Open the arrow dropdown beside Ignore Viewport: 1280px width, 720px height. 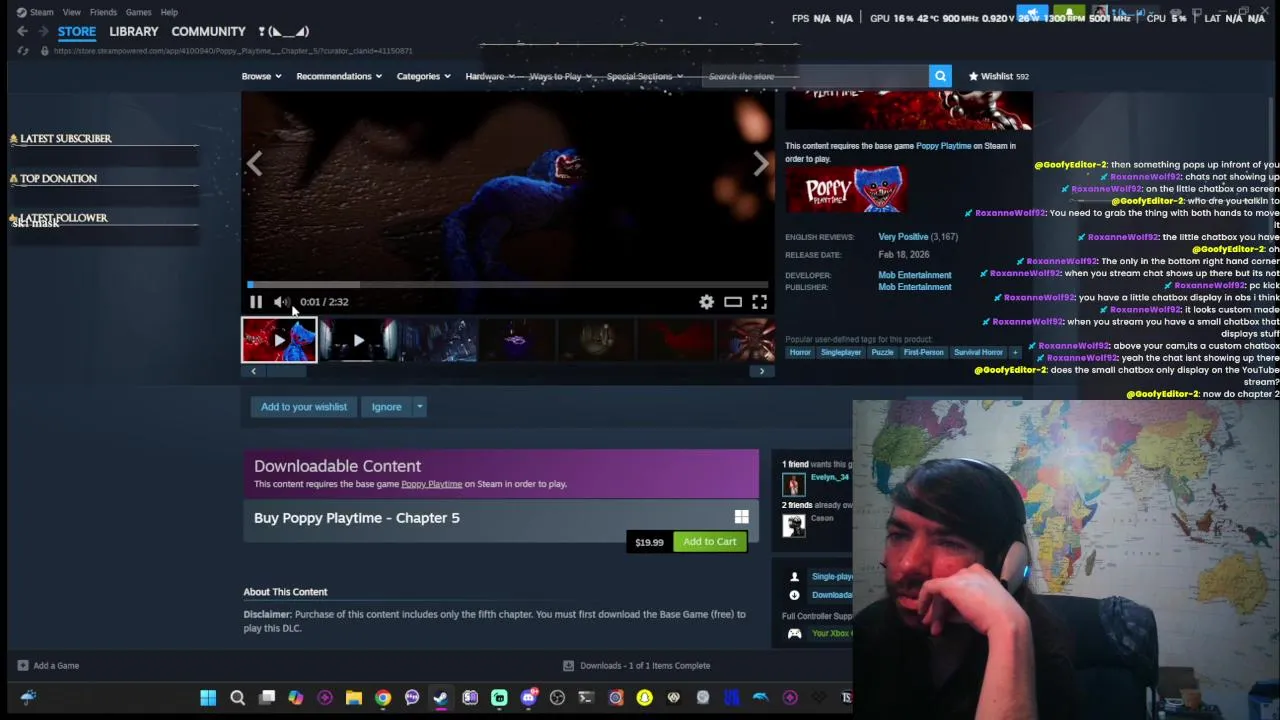click(x=420, y=407)
